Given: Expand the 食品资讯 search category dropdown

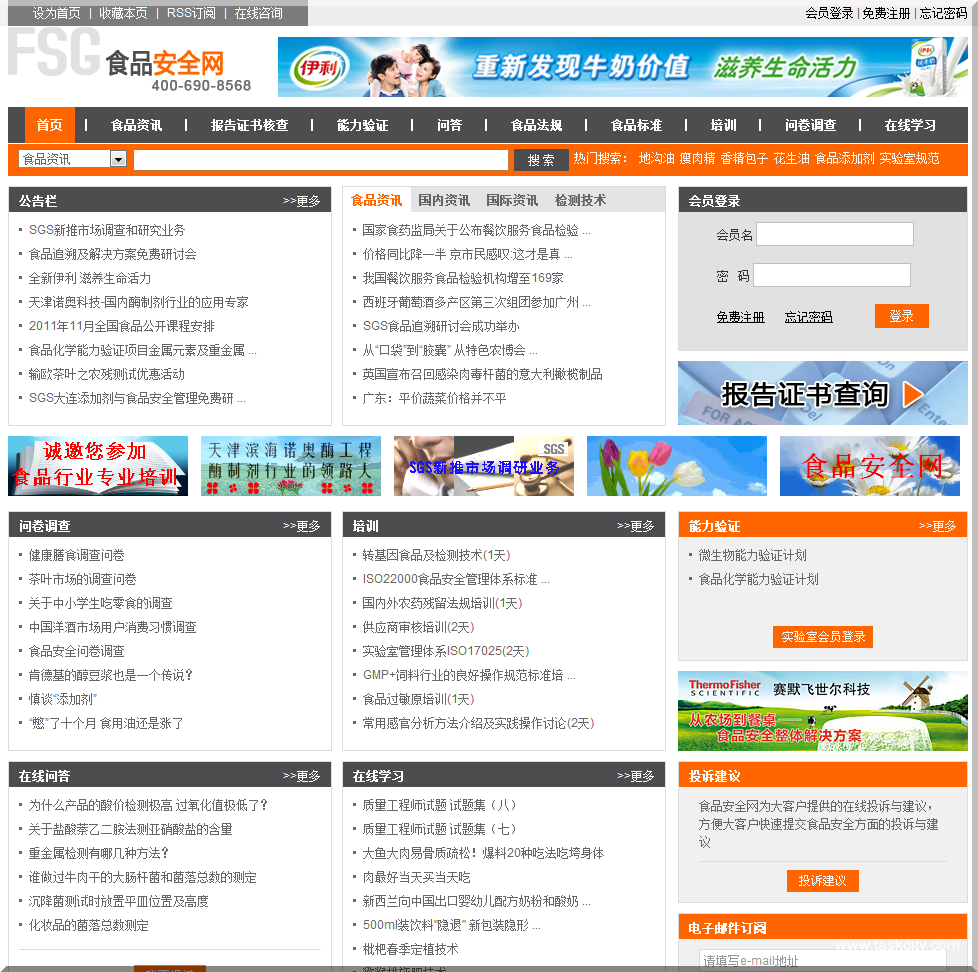Looking at the screenshot, I should tap(118, 159).
